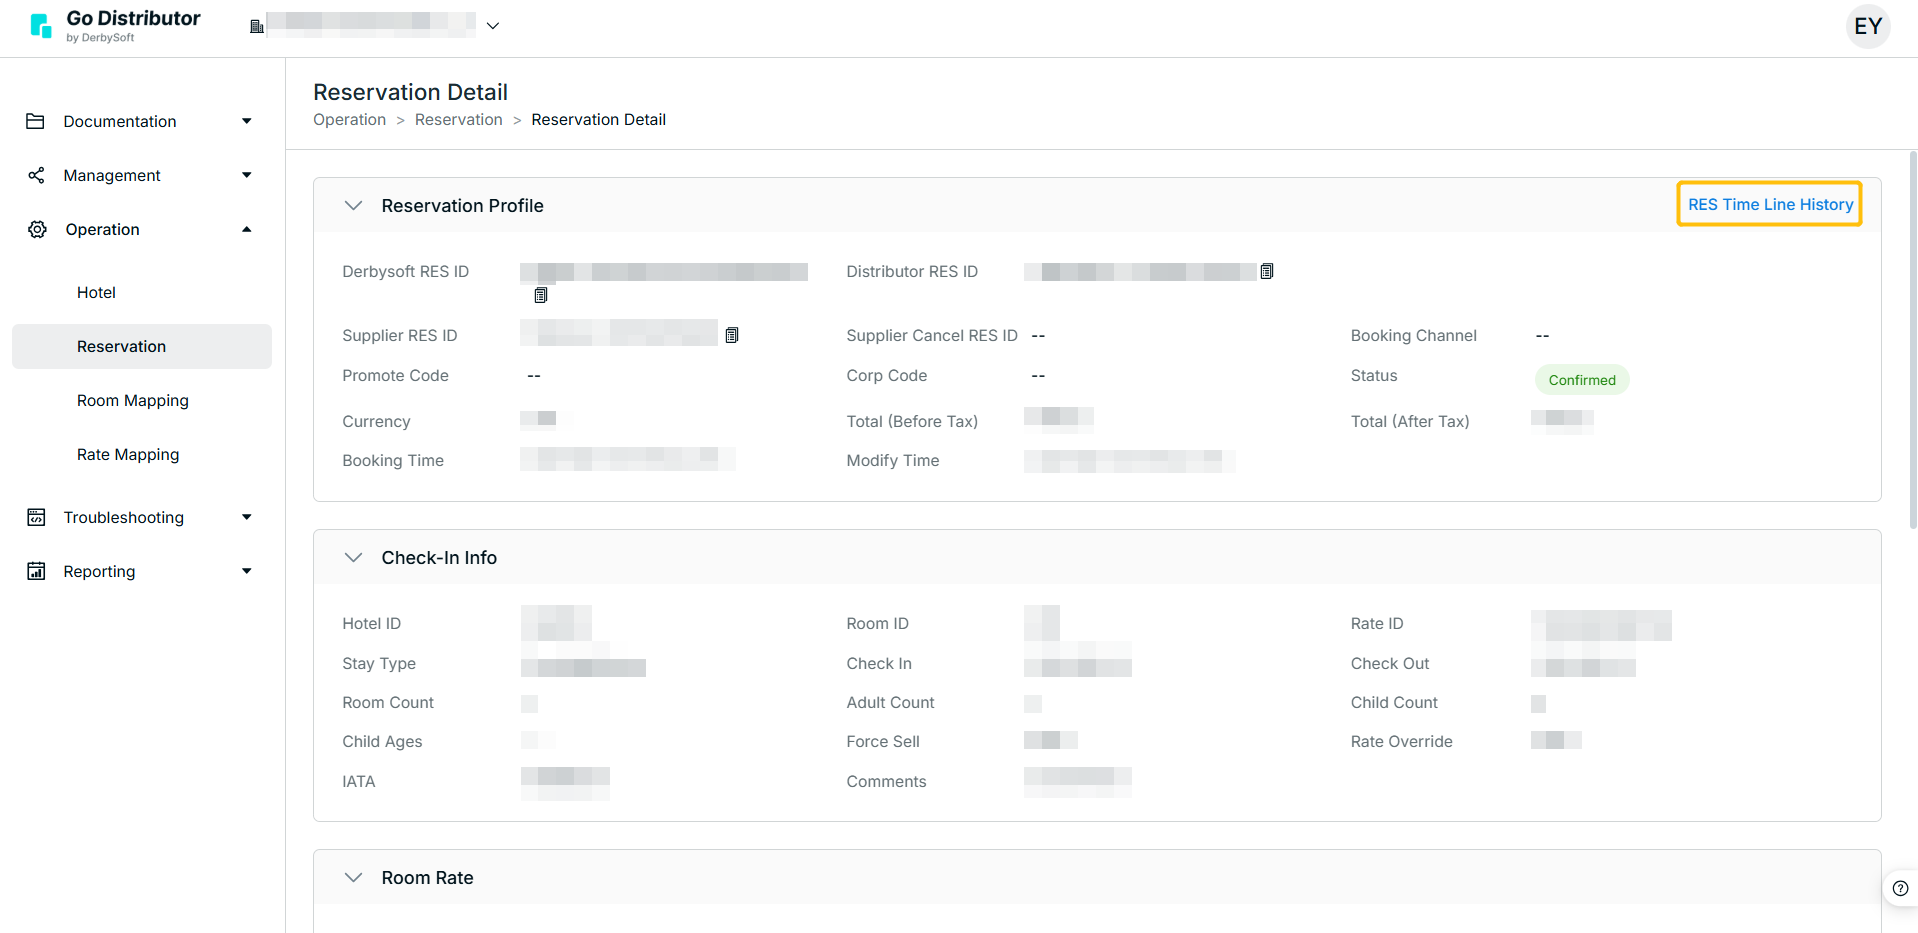Click the Reporting menu label
This screenshot has height=933, width=1918.
(99, 571)
